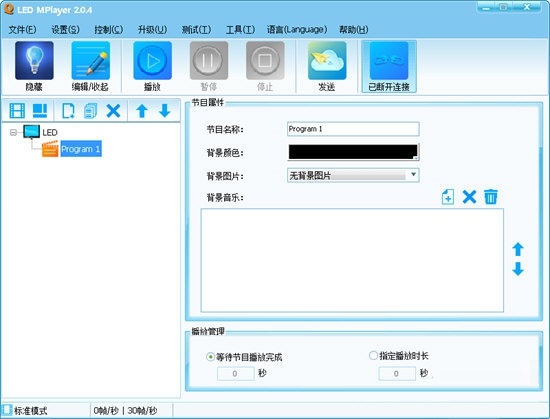Move the program up with the tree up arrow

(142, 111)
